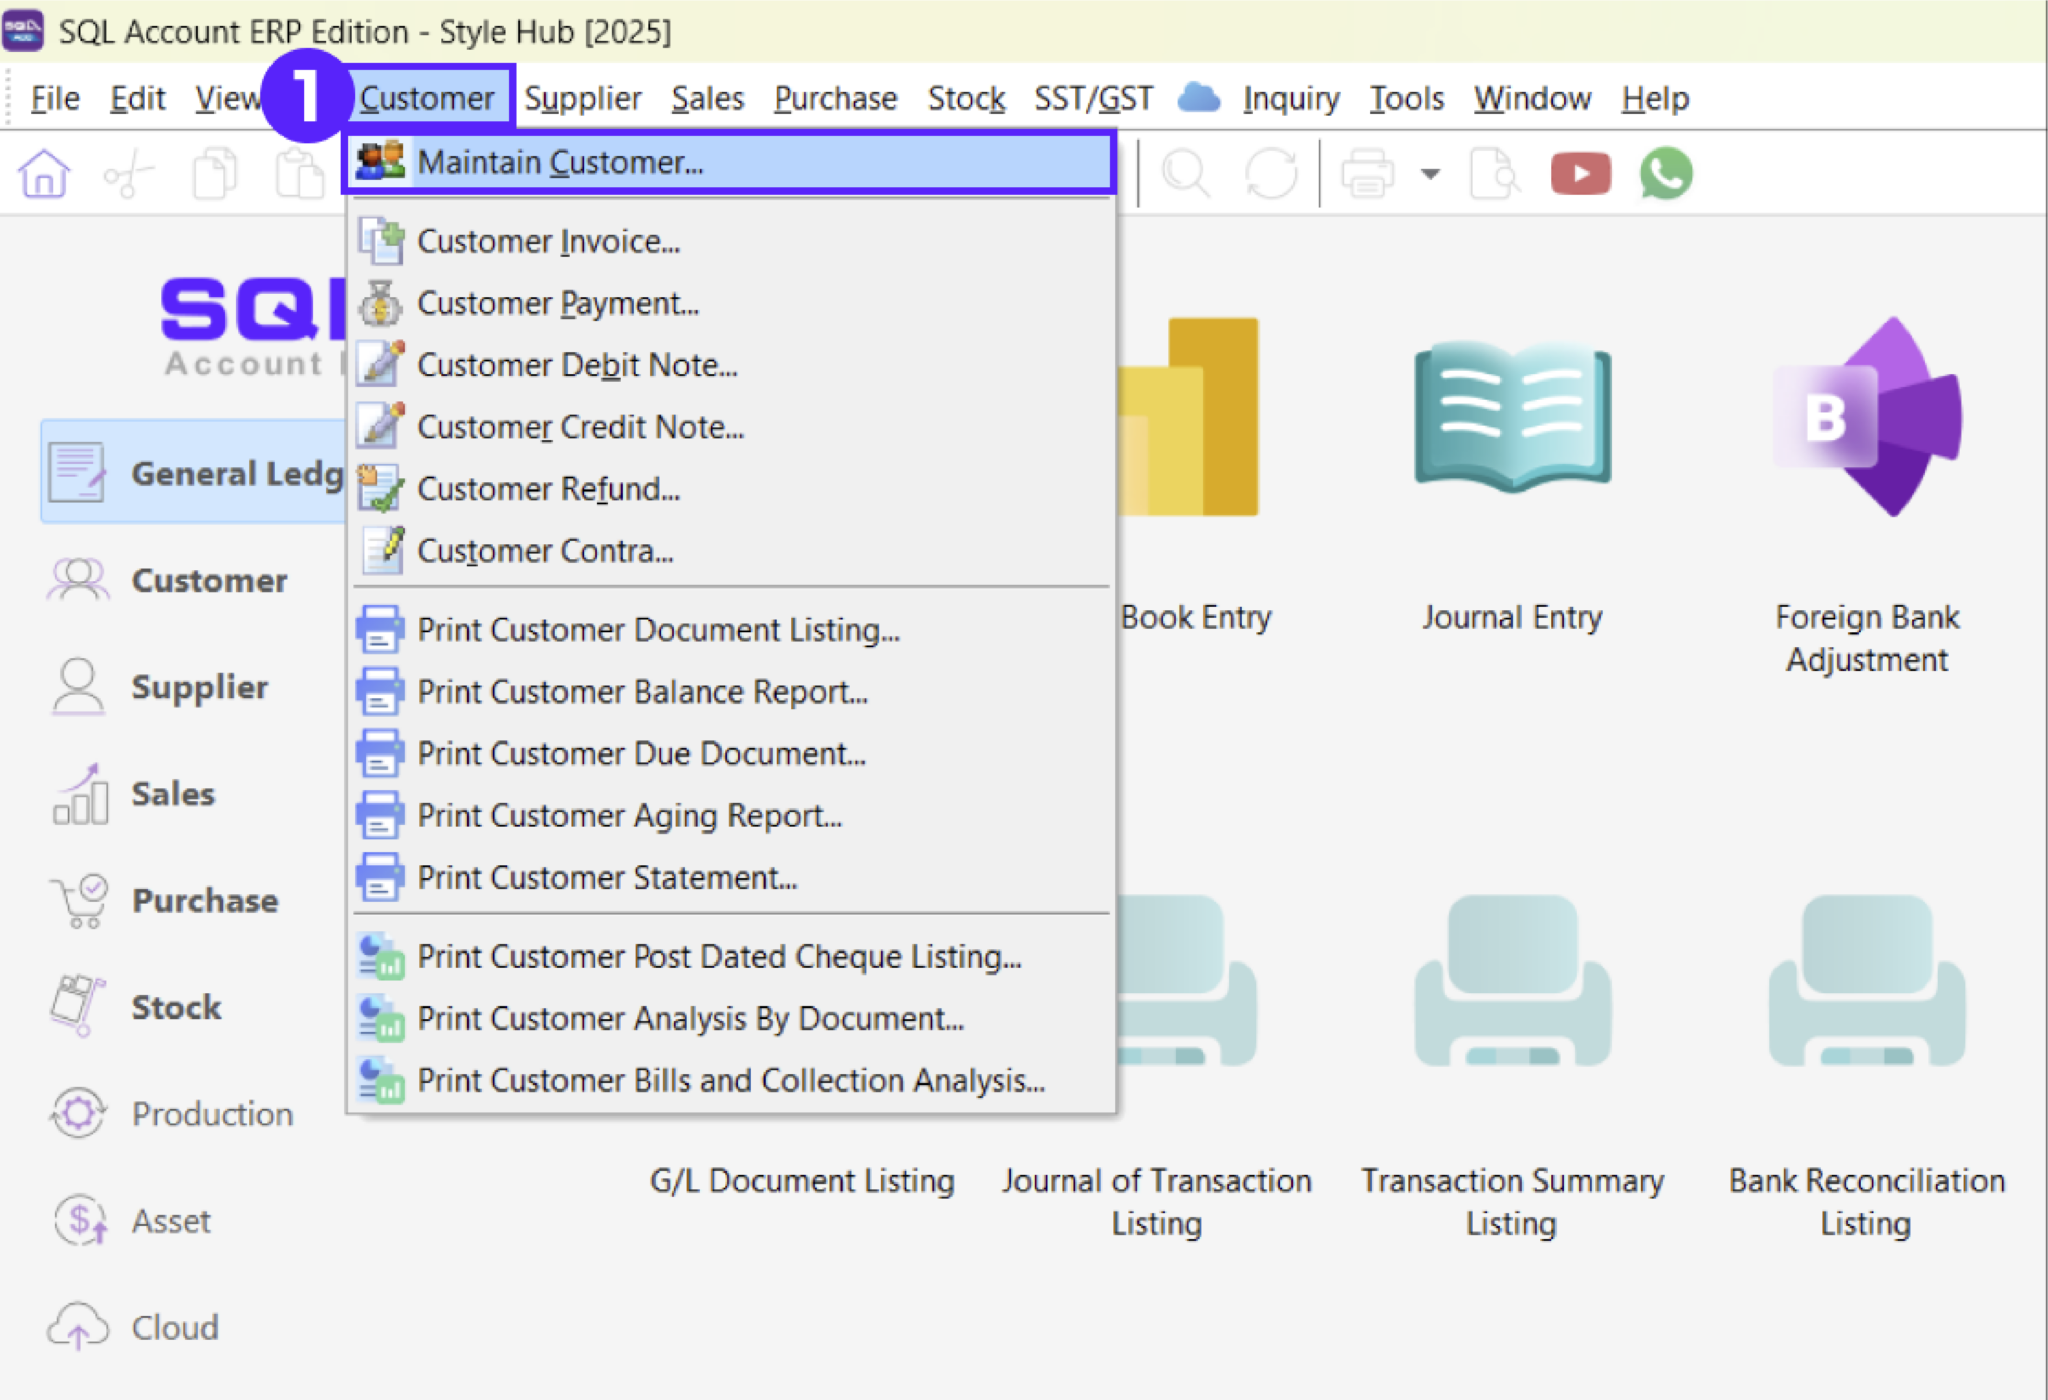The image size is (2048, 1400).
Task: Choose Customer Credit Note option
Action: point(580,426)
